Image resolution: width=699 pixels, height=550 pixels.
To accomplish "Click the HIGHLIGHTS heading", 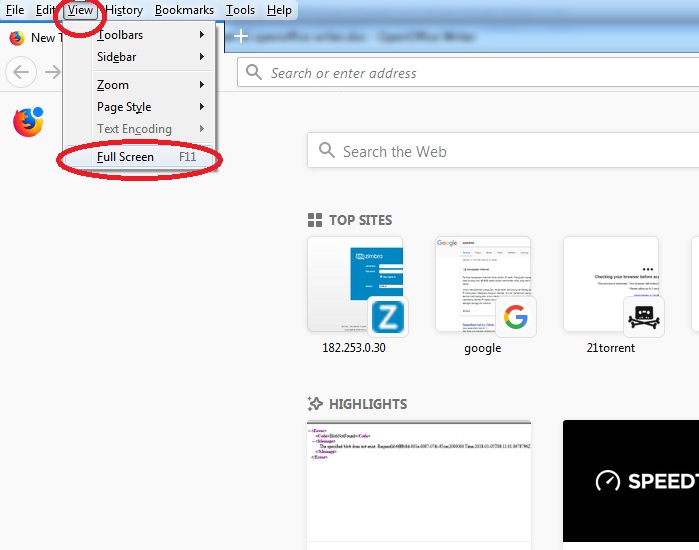I will [368, 404].
